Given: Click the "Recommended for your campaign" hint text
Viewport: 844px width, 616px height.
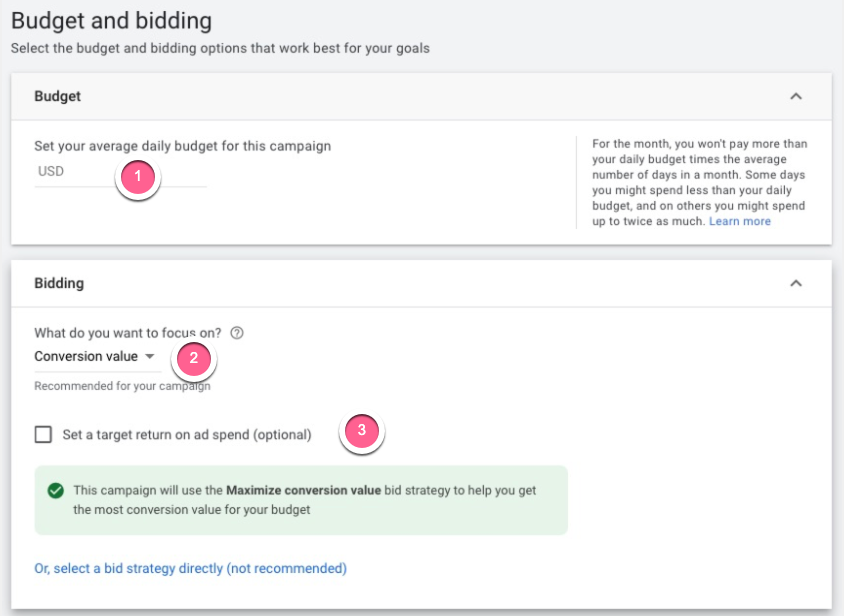Looking at the screenshot, I should point(121,385).
